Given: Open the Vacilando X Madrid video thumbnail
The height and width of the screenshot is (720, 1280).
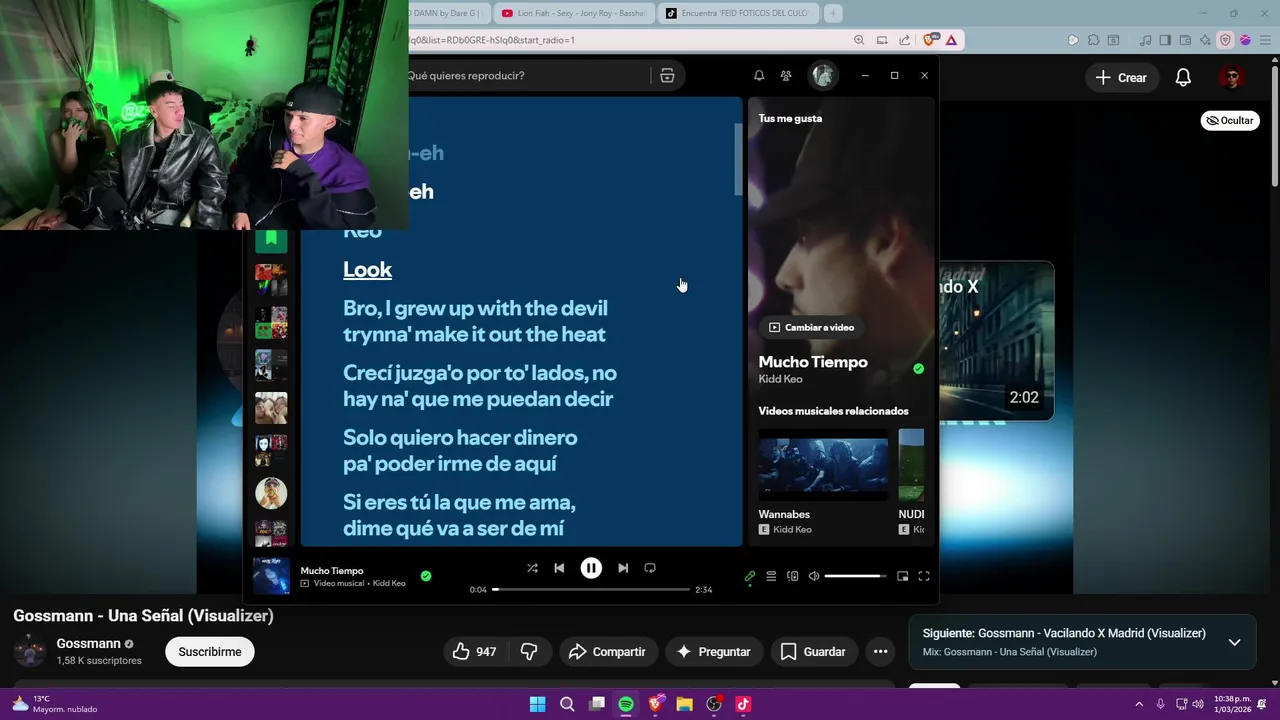Looking at the screenshot, I should (x=996, y=341).
